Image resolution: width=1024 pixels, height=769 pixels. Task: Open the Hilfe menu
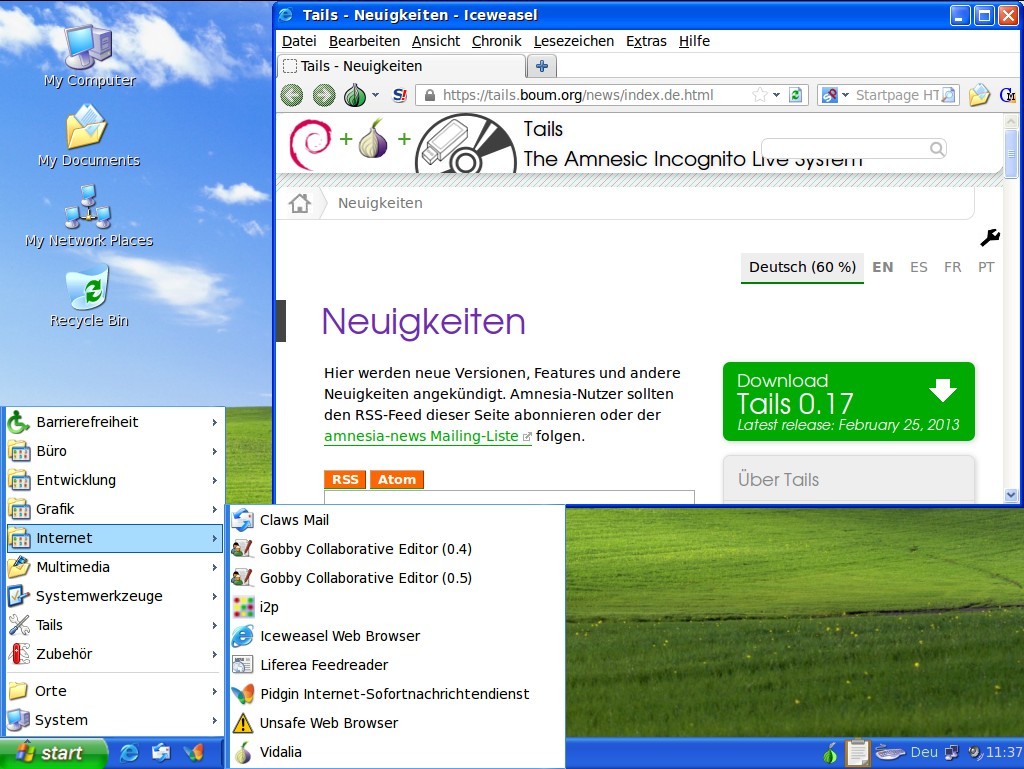tap(694, 41)
